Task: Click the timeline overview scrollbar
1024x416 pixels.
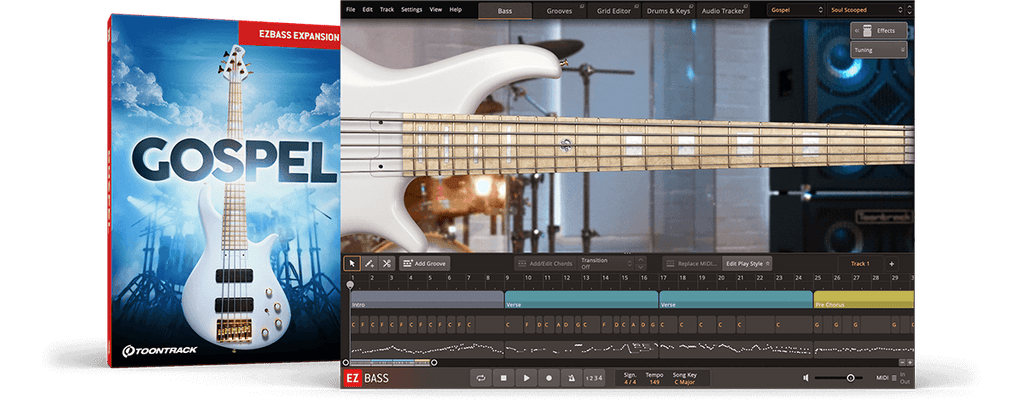Action: click(x=390, y=362)
